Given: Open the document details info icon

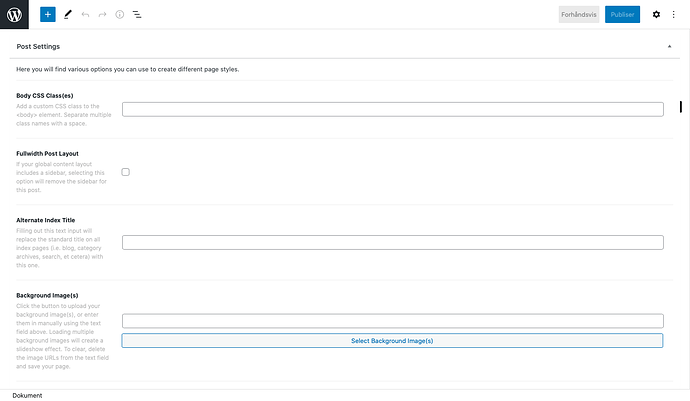Looking at the screenshot, I should tap(119, 15).
